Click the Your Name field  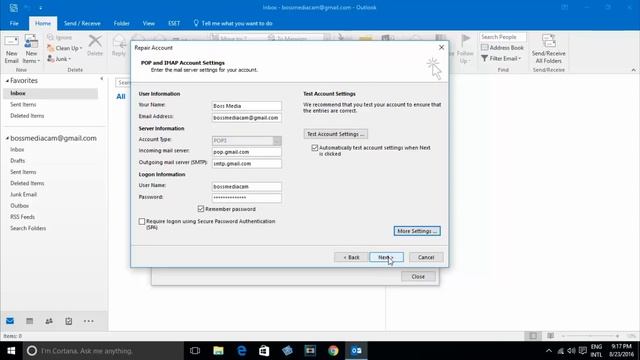247,106
